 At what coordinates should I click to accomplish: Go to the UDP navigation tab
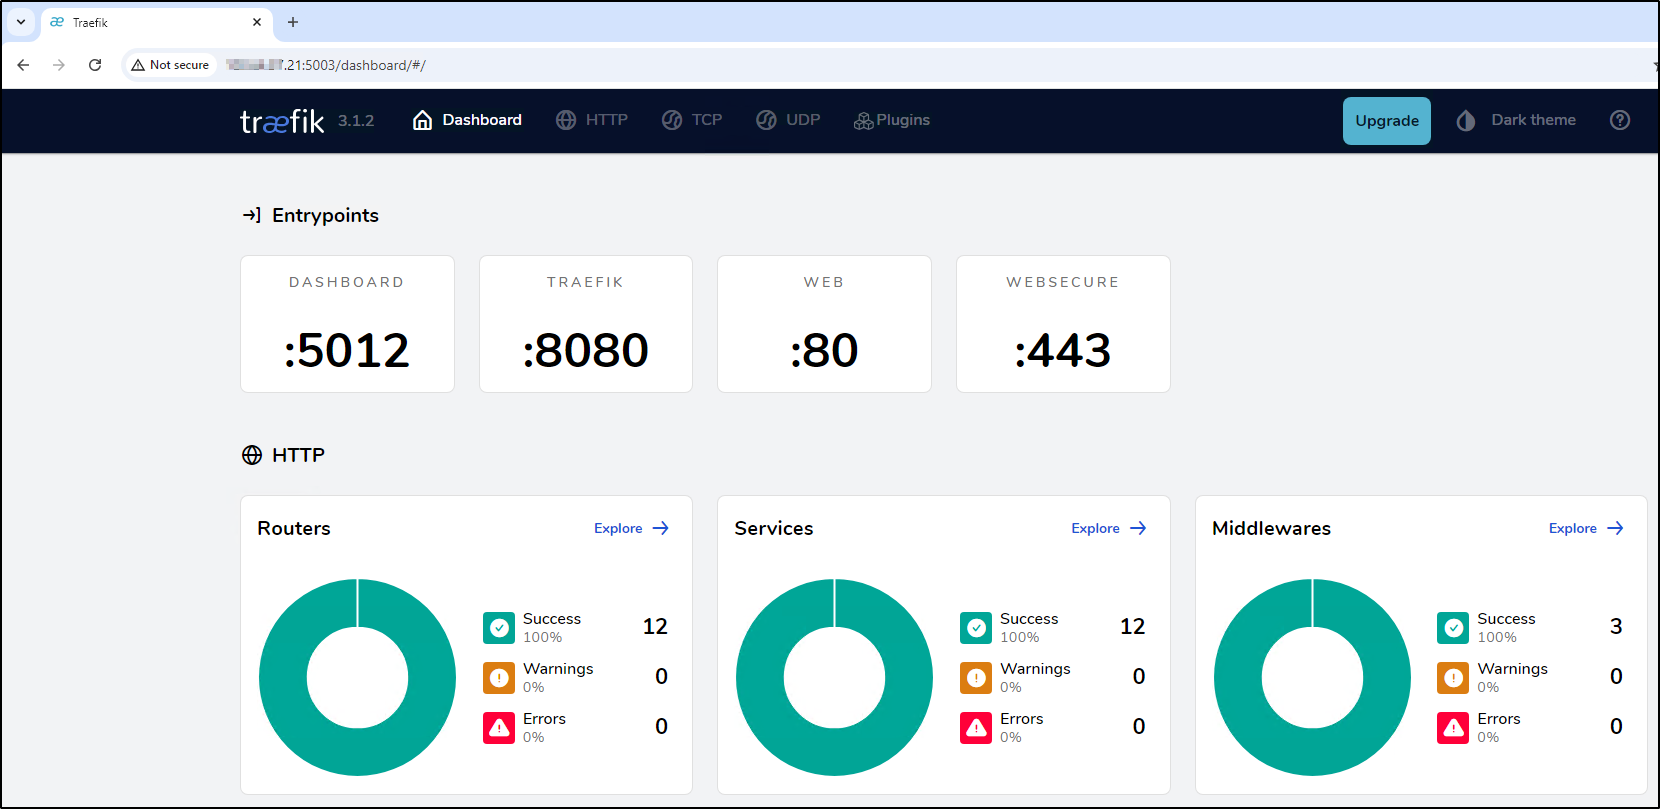point(788,120)
